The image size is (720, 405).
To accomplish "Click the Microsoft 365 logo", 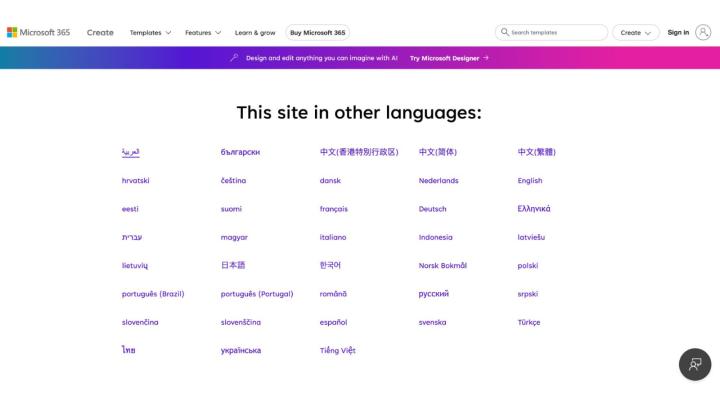I will tap(38, 32).
